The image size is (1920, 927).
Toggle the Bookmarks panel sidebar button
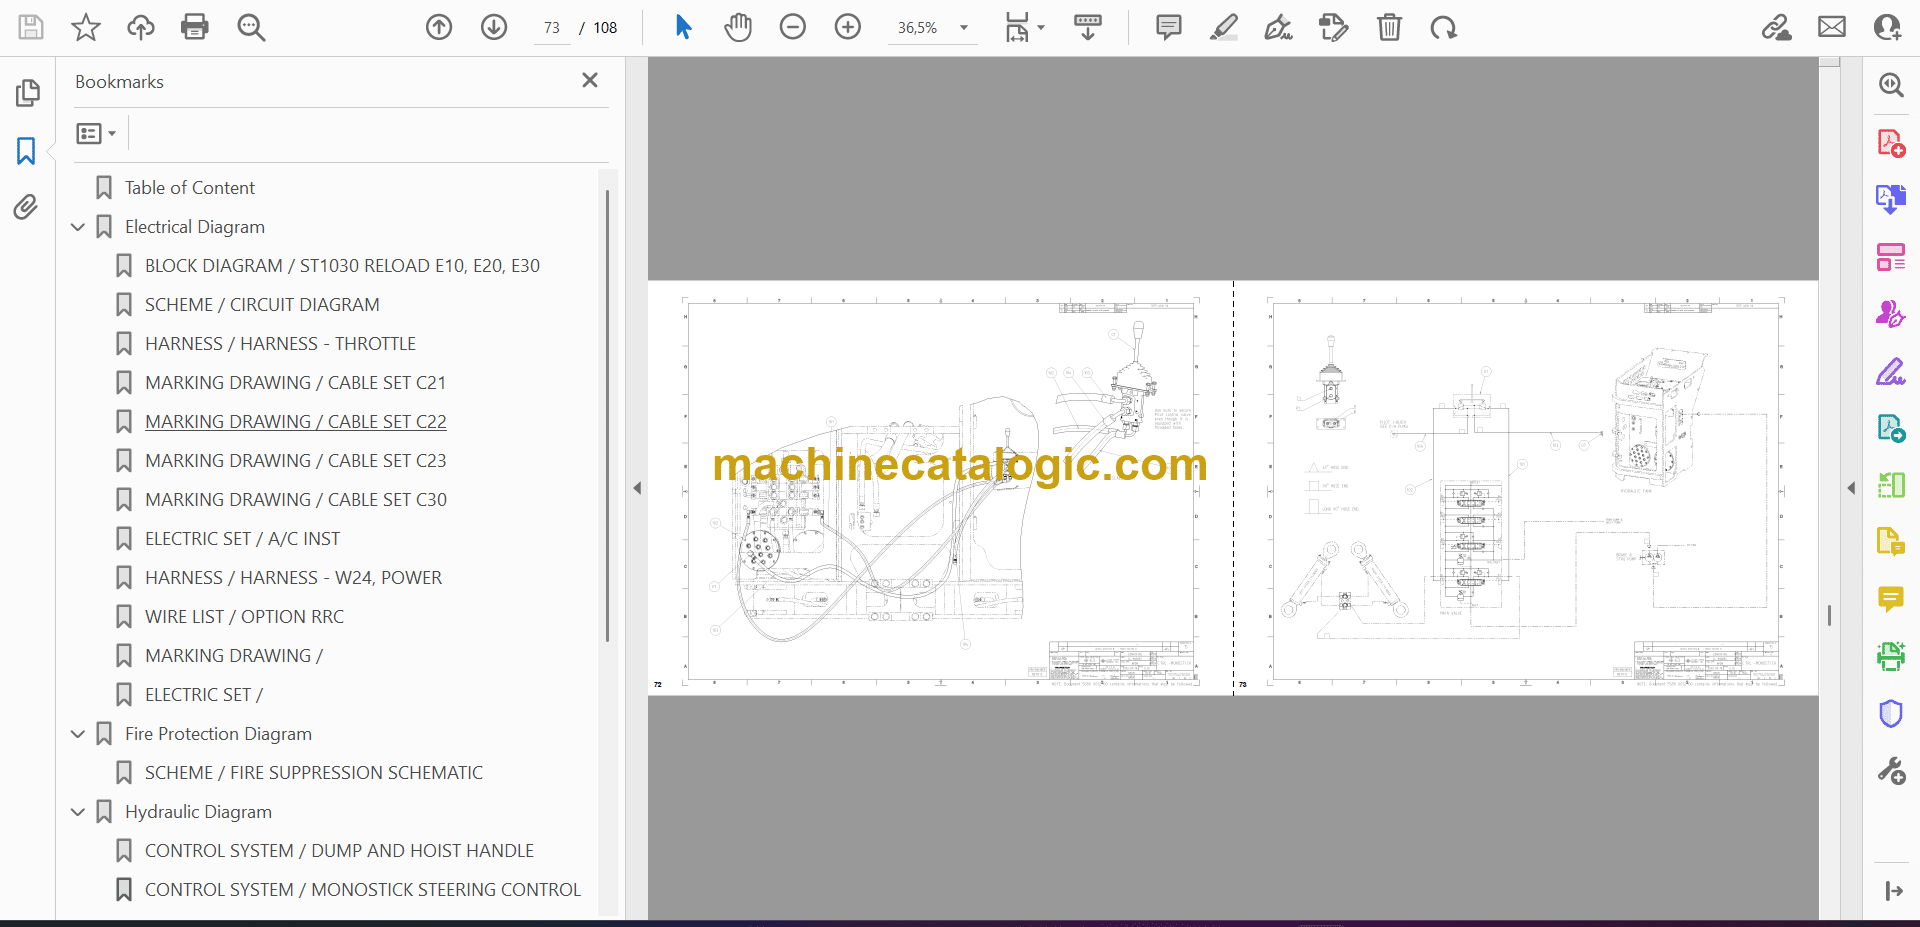tap(26, 151)
